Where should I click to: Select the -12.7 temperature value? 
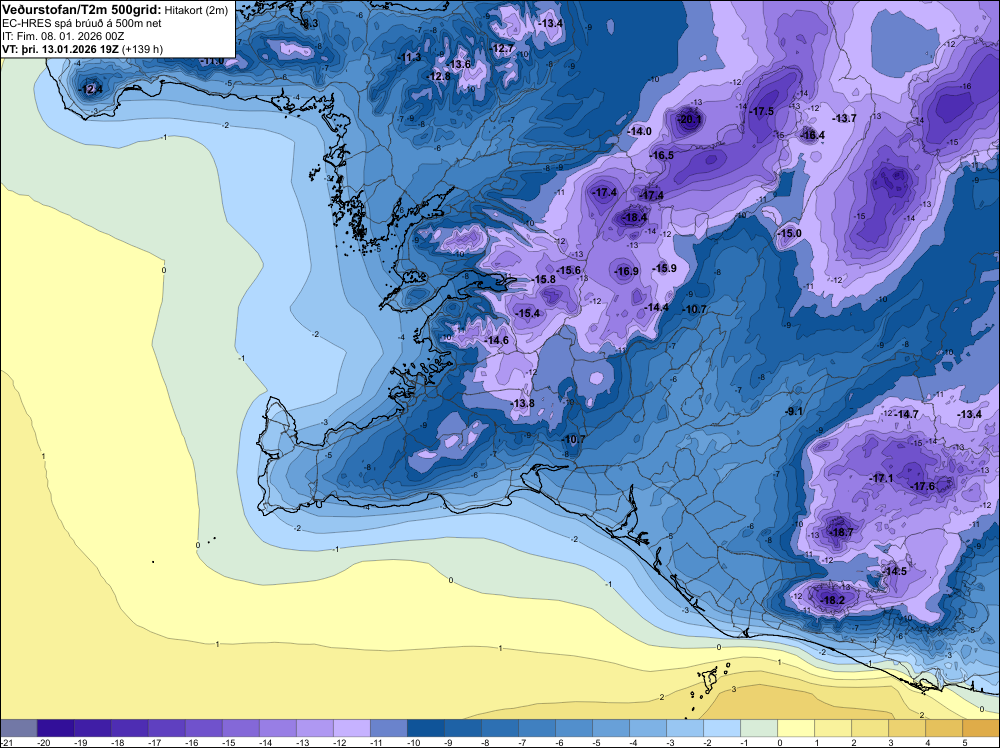pyautogui.click(x=502, y=48)
